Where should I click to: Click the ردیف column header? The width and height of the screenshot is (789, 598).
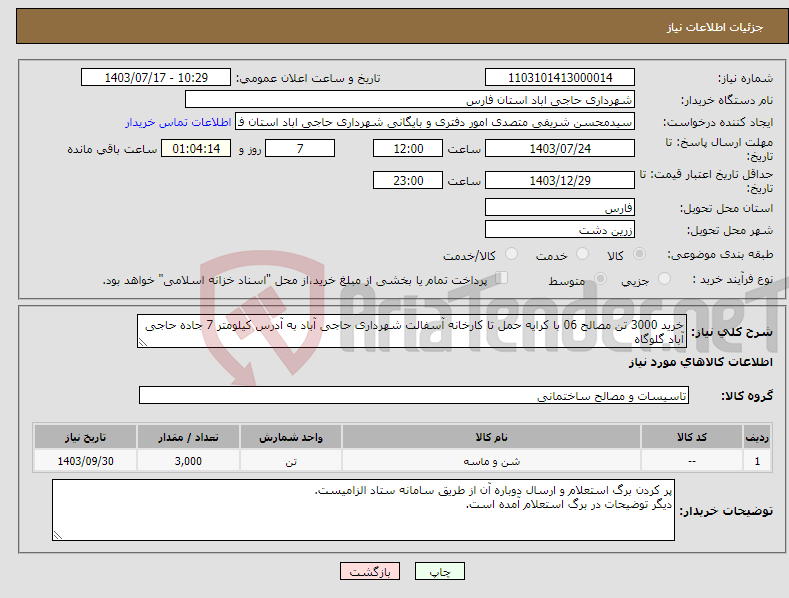pos(757,437)
